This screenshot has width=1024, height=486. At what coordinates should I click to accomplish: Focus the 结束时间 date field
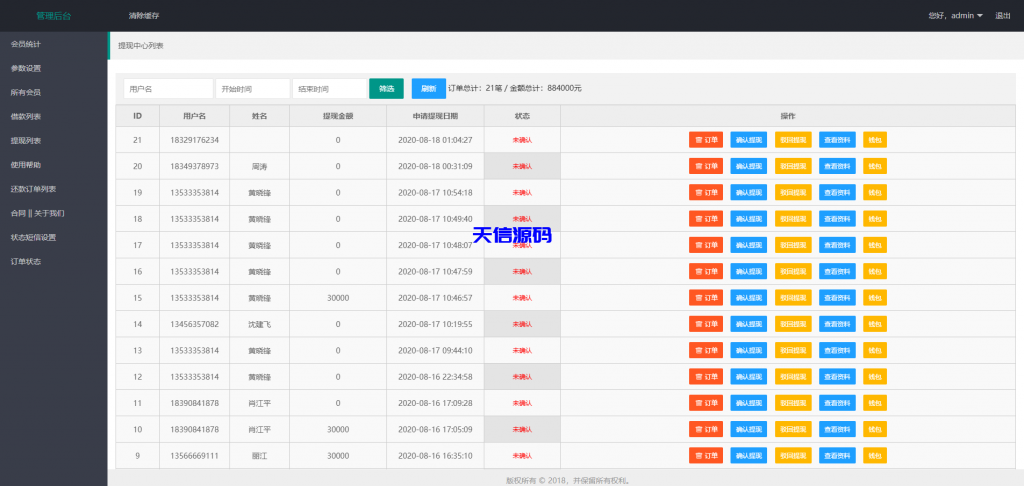pyautogui.click(x=330, y=88)
